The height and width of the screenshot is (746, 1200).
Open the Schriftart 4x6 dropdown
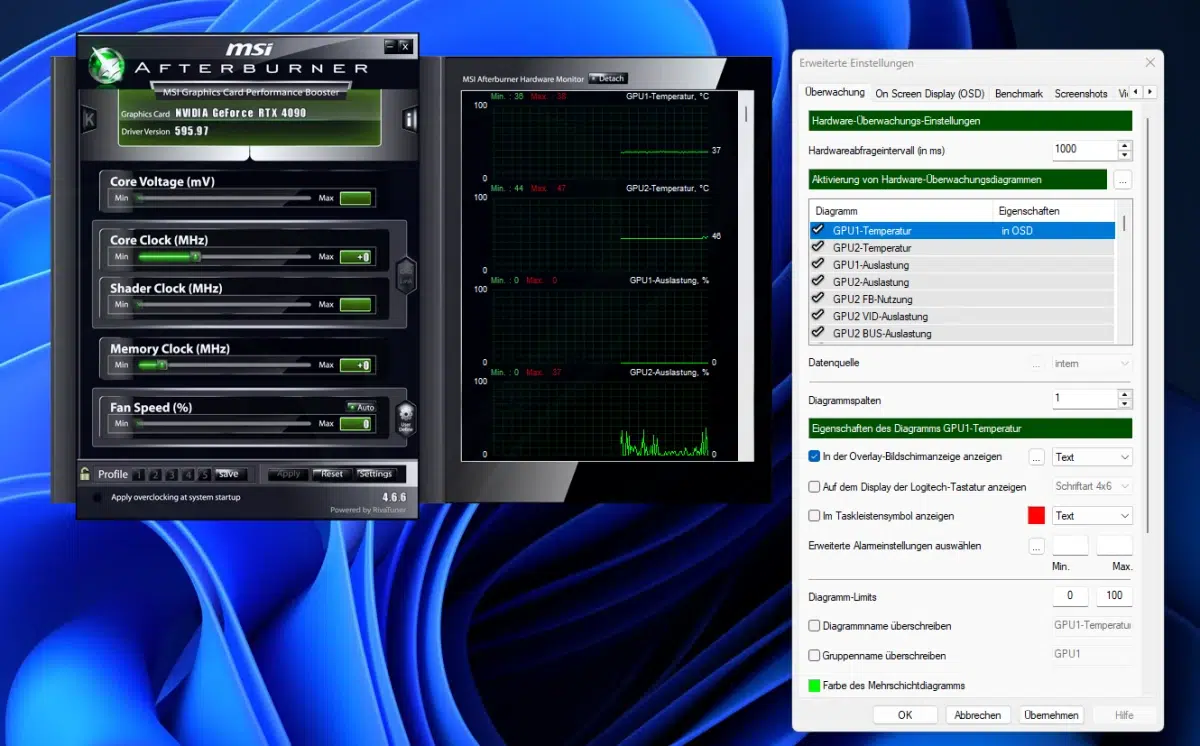tap(1092, 486)
